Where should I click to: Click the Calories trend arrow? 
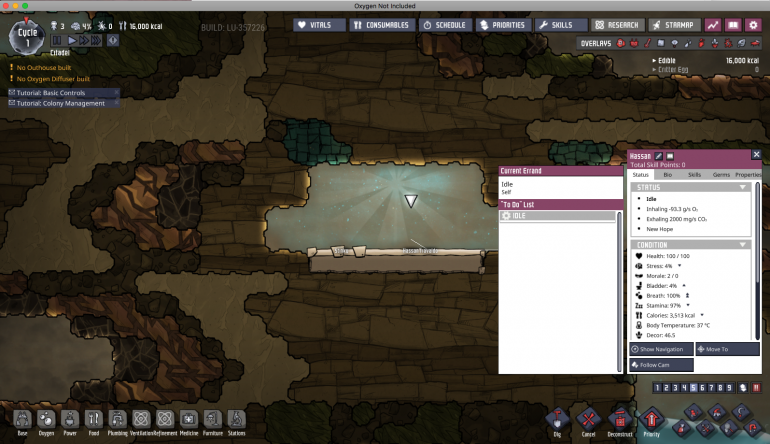(x=702, y=315)
